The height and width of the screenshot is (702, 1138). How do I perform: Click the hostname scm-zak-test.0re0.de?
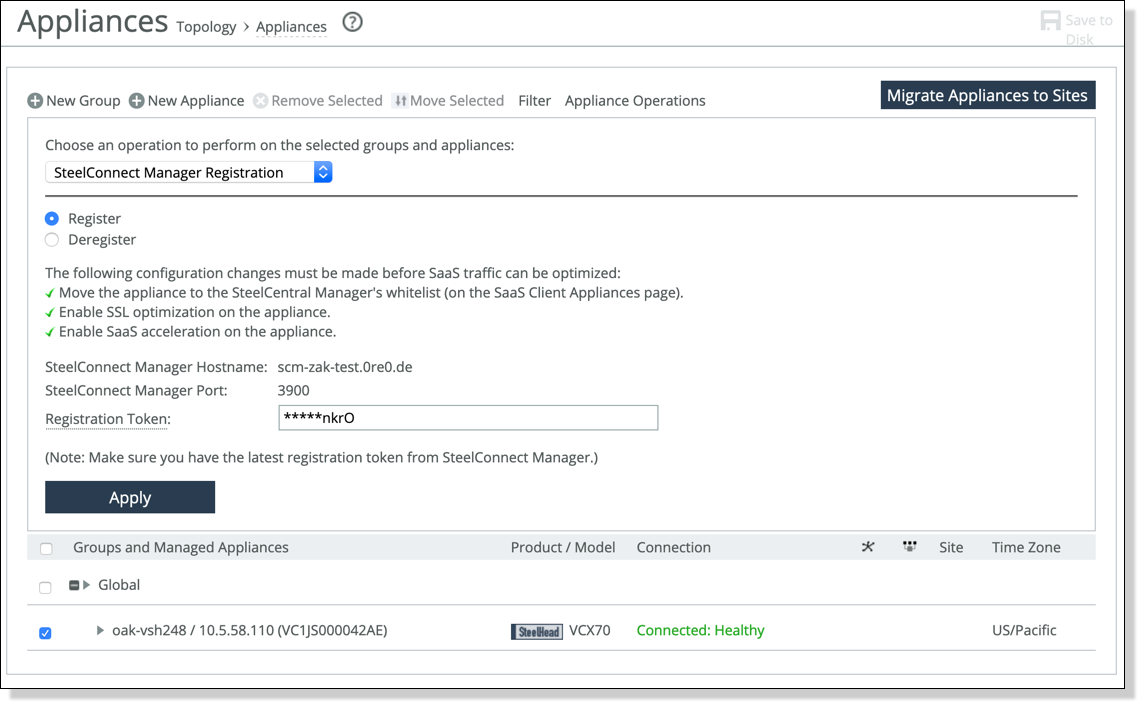(345, 367)
